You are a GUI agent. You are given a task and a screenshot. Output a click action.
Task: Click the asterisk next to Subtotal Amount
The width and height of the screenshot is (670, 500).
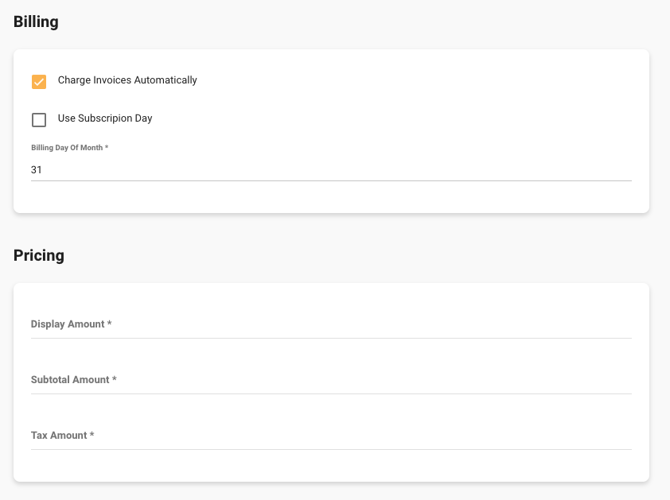click(x=114, y=380)
